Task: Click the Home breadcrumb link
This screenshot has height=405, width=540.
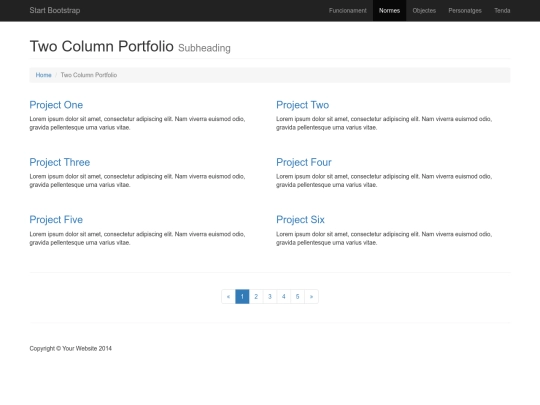Action: (x=43, y=75)
